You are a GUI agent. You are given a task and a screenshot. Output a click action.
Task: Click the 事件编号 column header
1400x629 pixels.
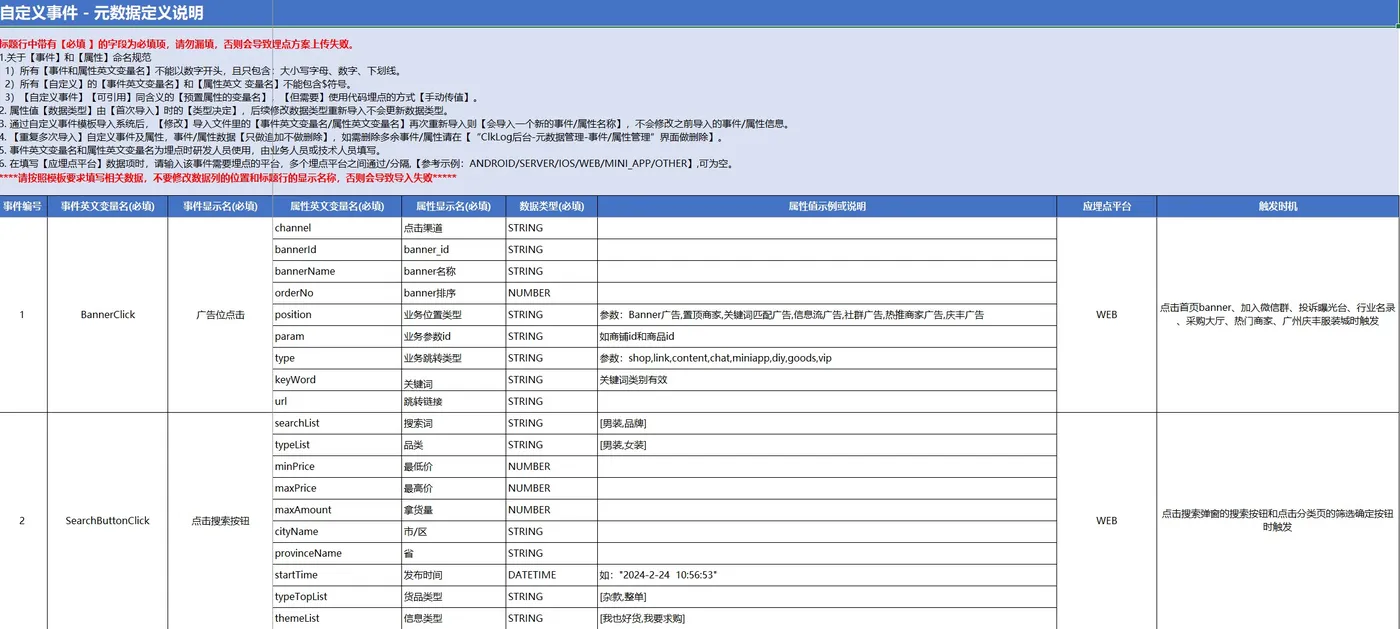(23, 206)
